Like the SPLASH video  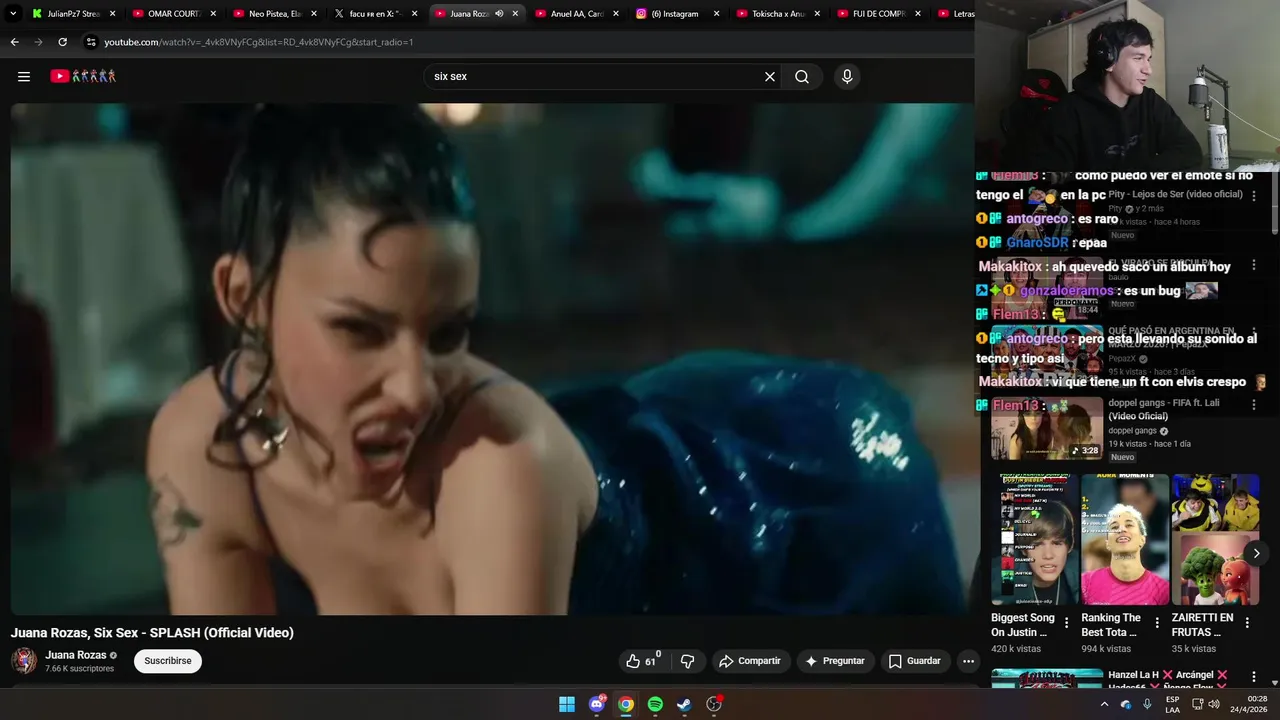point(642,661)
